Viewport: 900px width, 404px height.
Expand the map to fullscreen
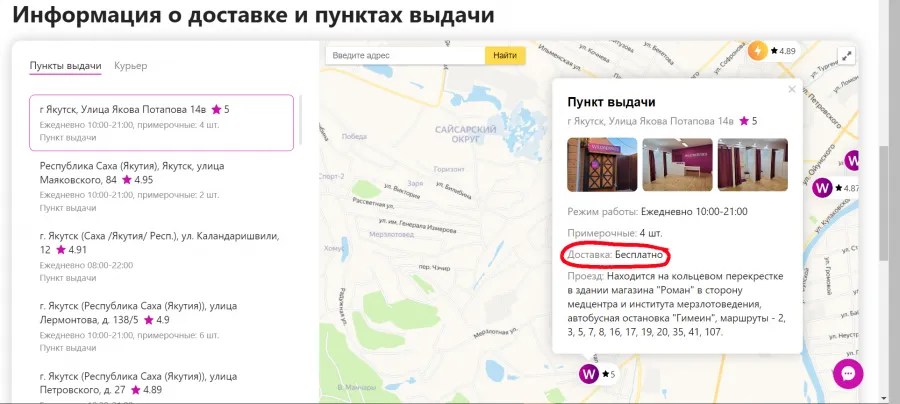[847, 56]
